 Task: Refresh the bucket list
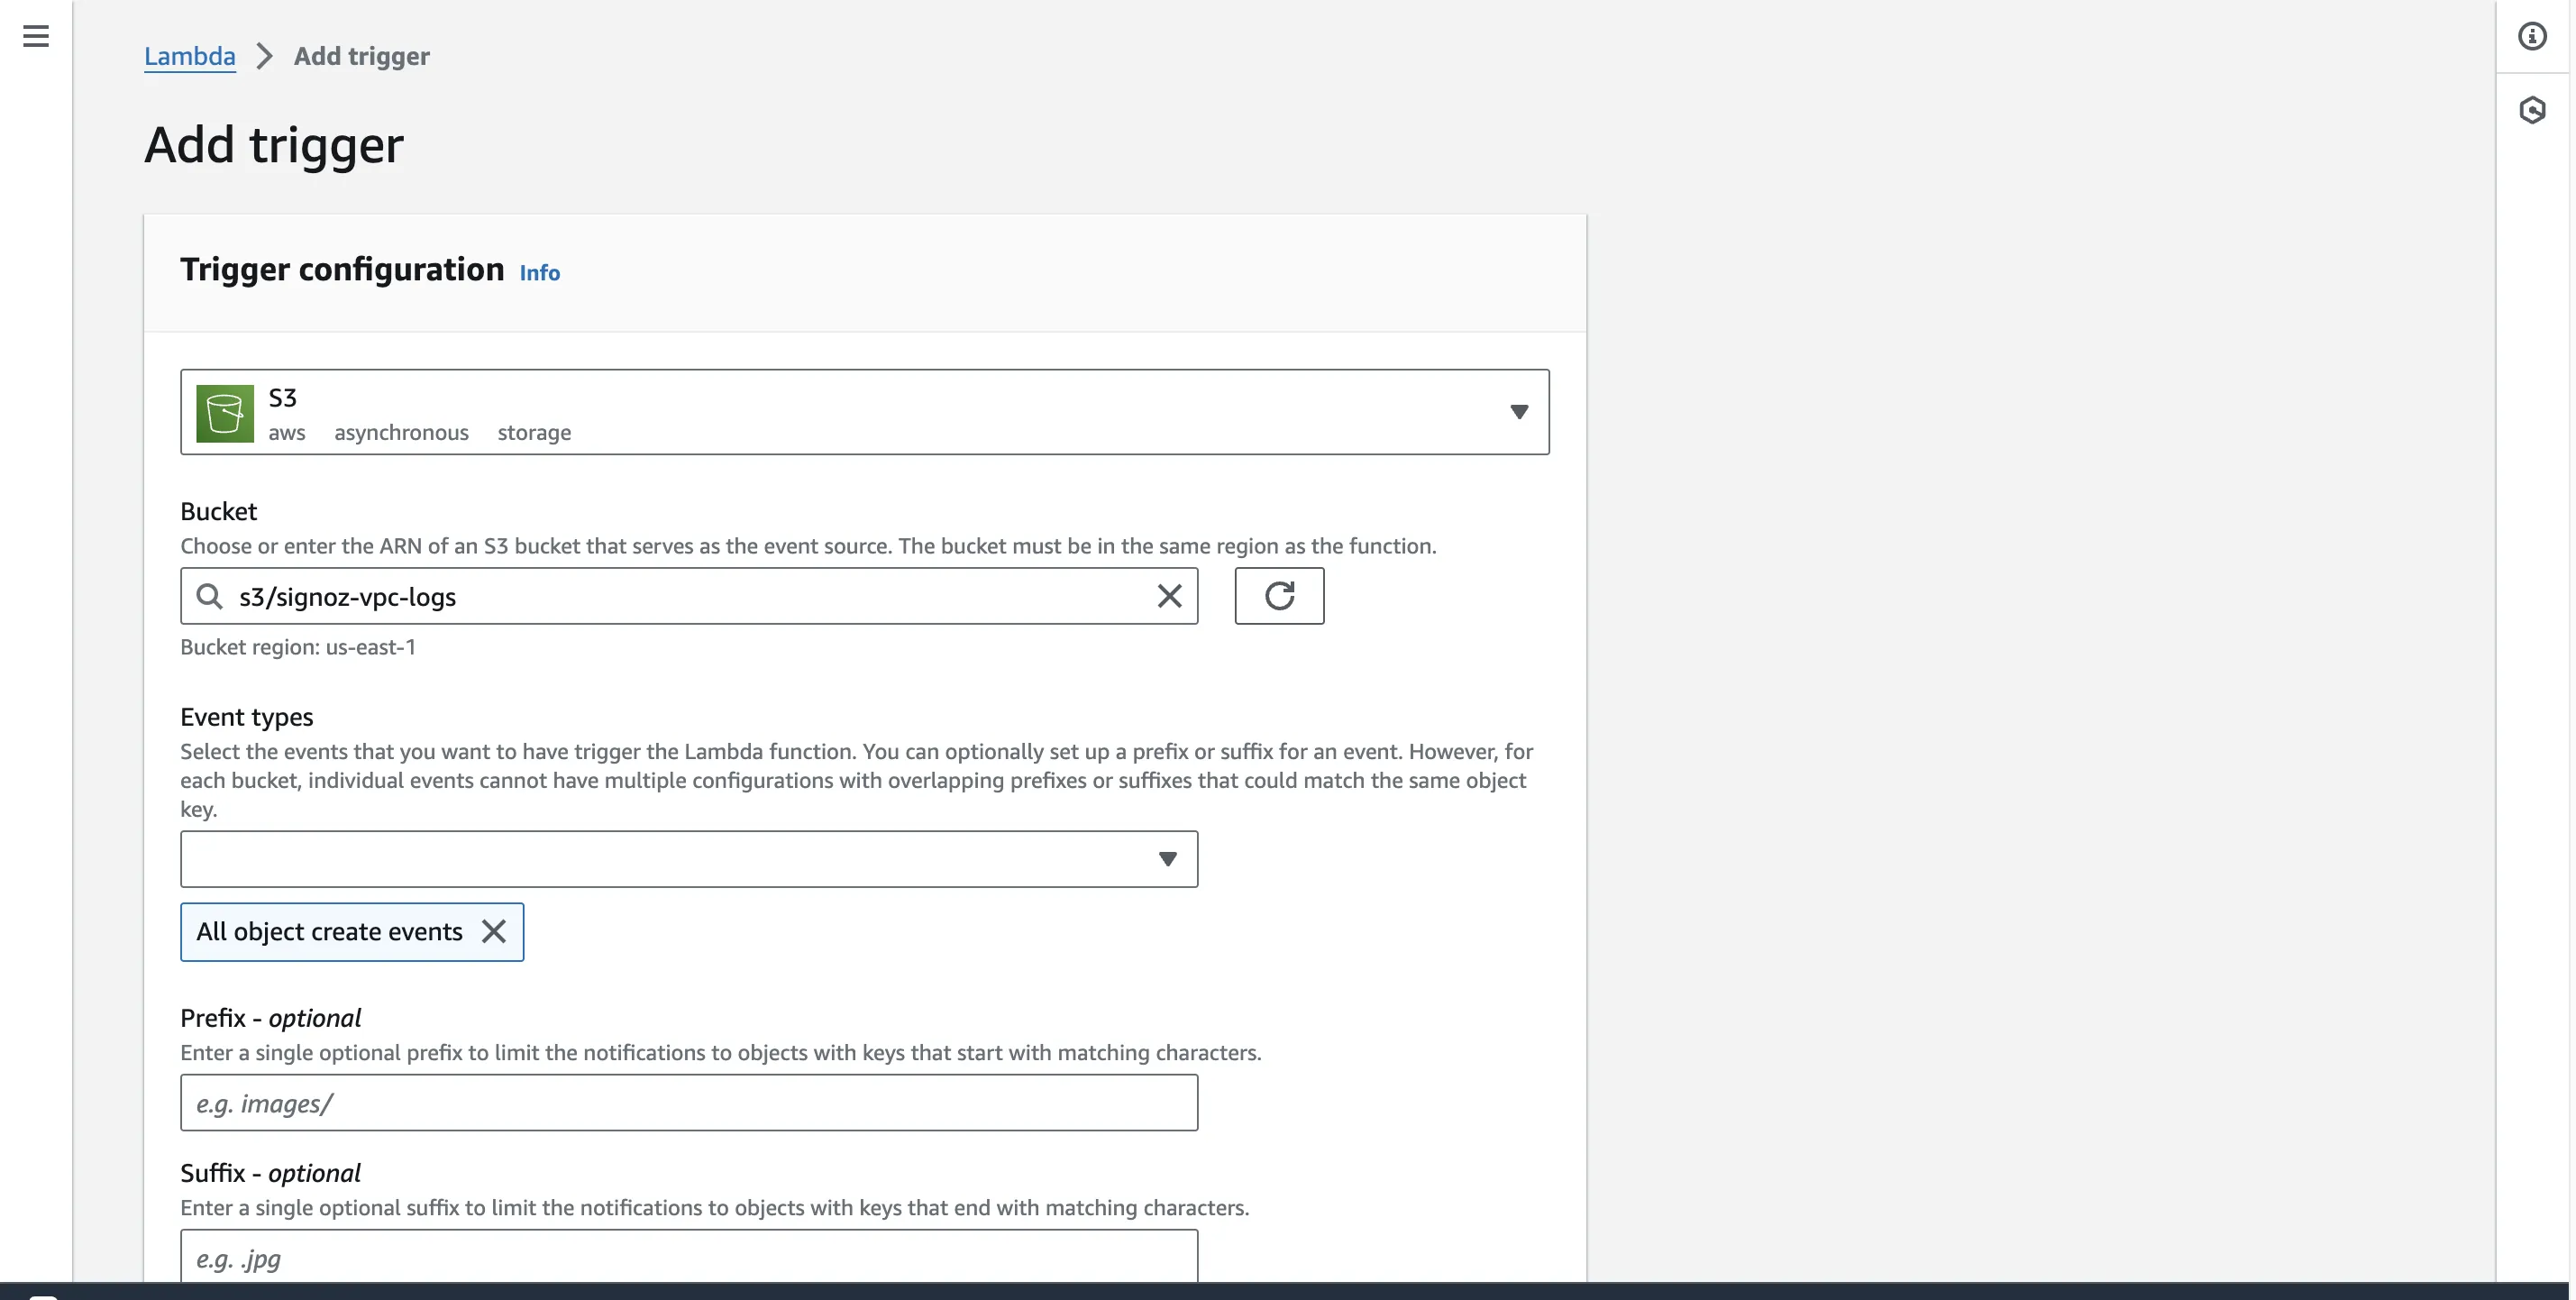point(1279,596)
